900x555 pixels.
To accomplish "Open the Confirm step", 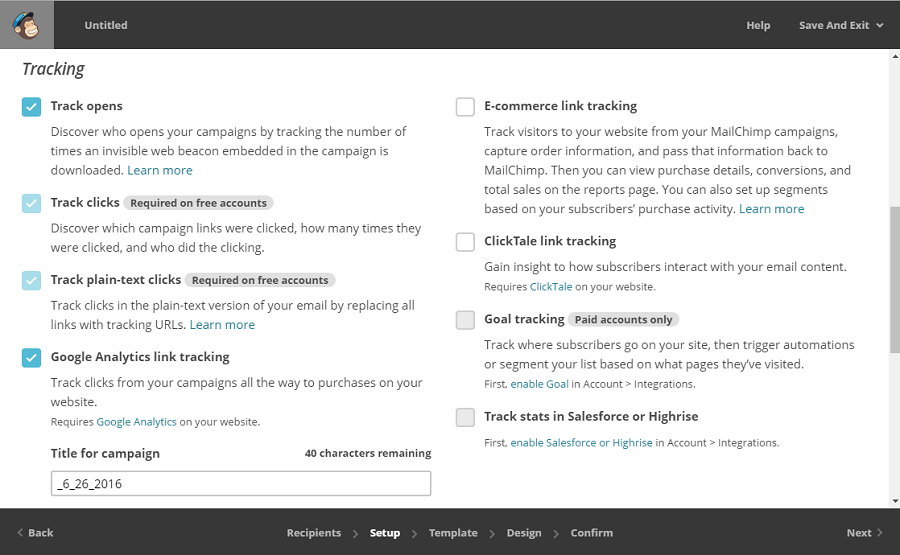I will coord(591,533).
